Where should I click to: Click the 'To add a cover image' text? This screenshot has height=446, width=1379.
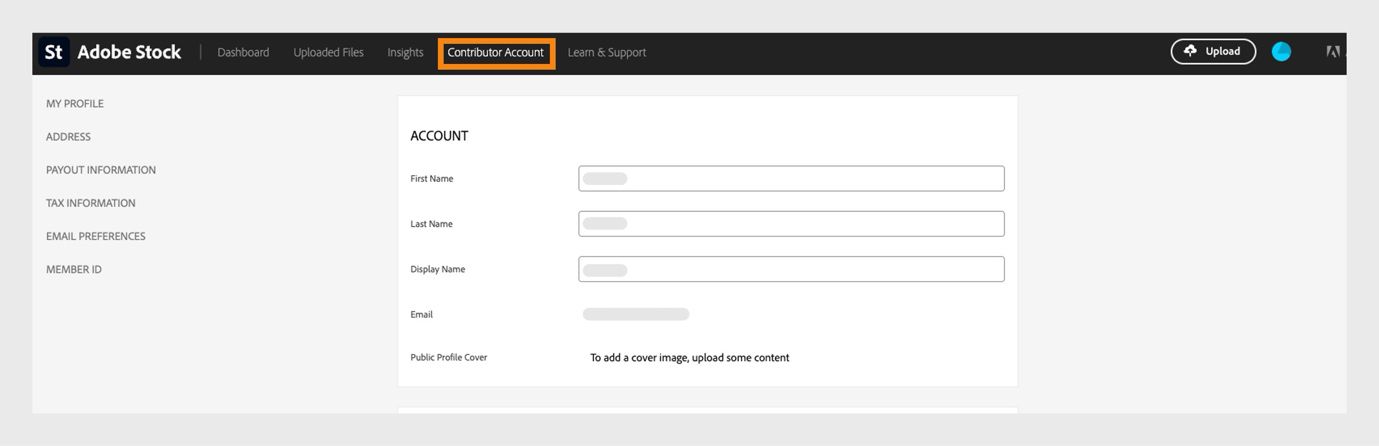pyautogui.click(x=689, y=358)
